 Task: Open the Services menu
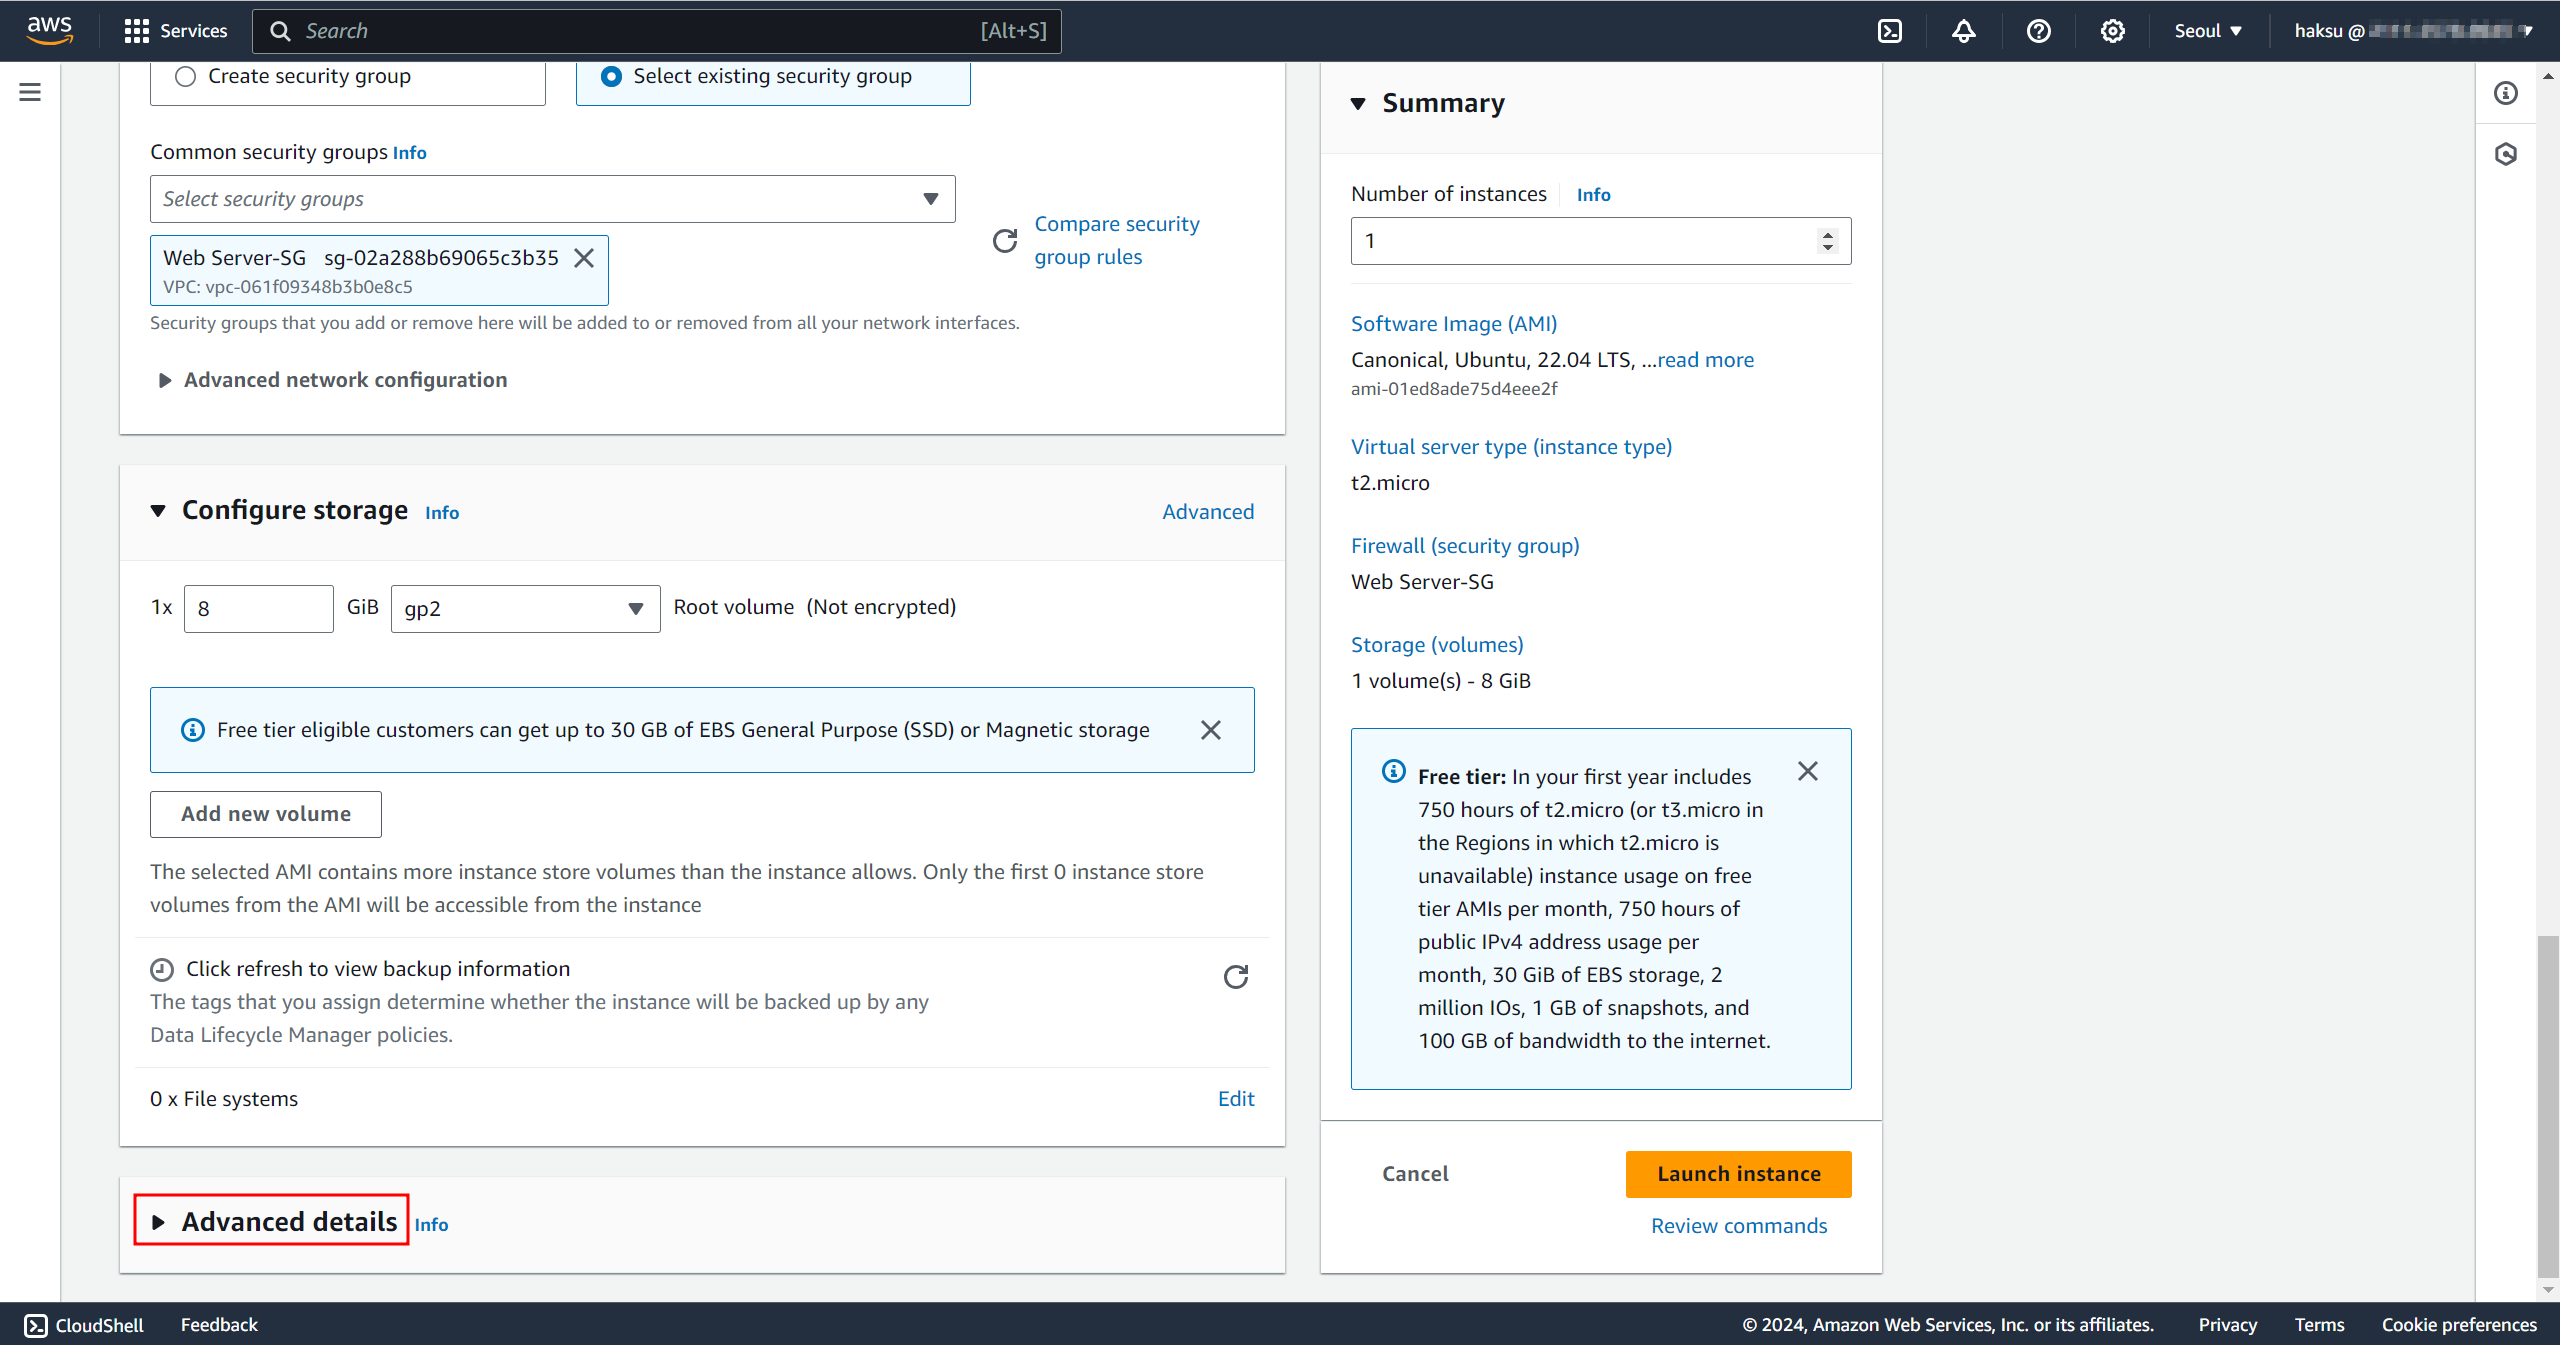(176, 31)
